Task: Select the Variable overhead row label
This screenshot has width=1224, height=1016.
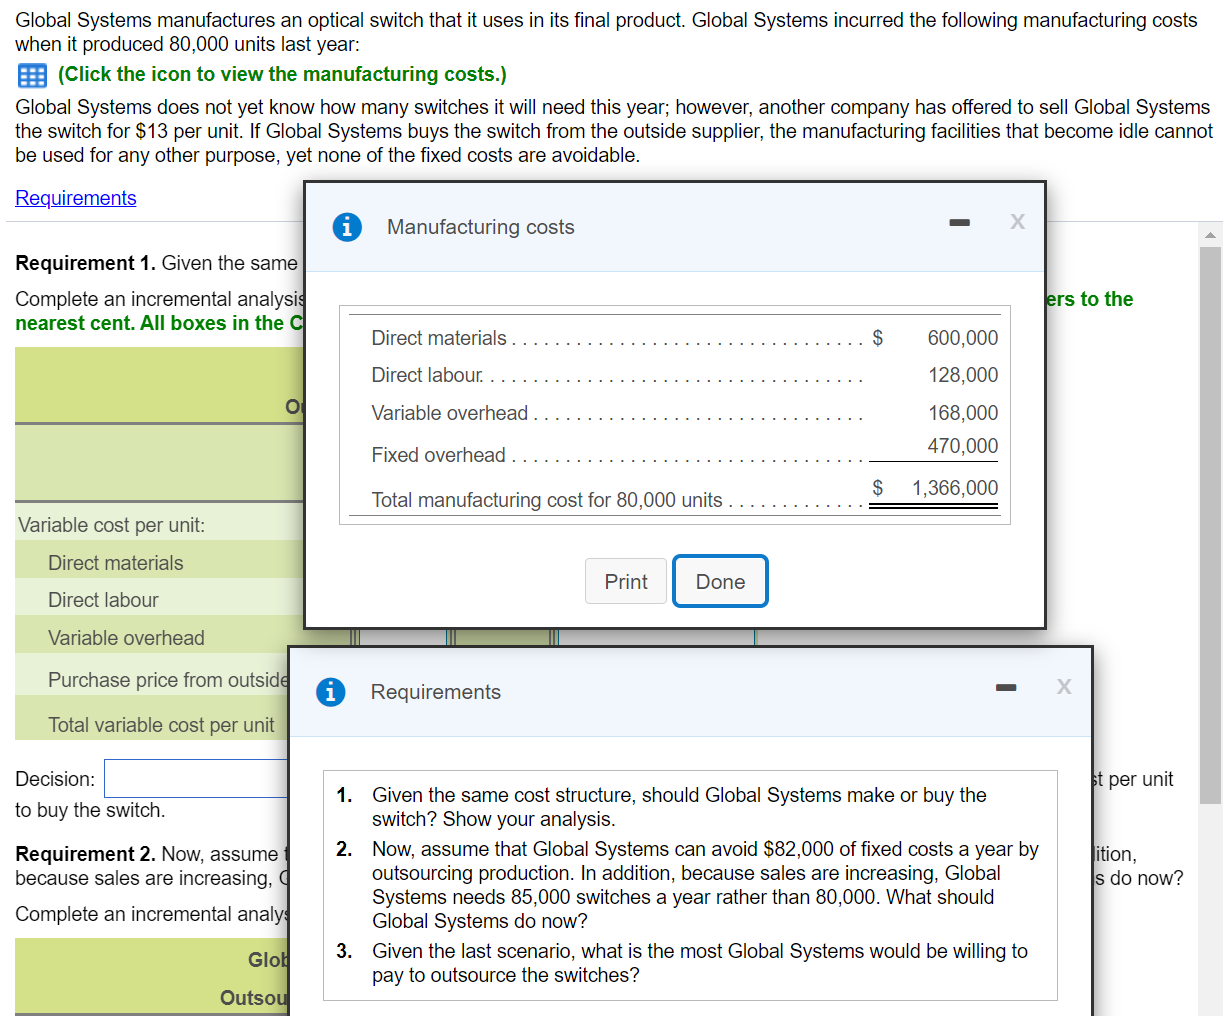Action: point(126,638)
